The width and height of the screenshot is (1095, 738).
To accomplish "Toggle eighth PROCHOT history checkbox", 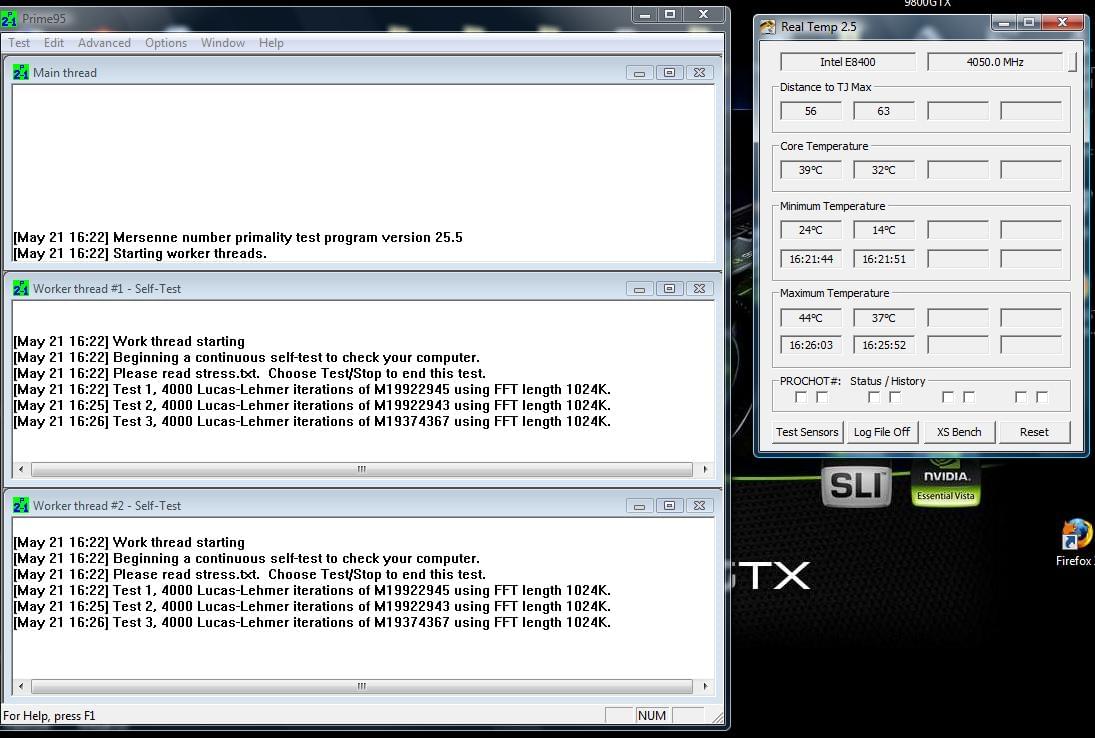I will point(1042,397).
